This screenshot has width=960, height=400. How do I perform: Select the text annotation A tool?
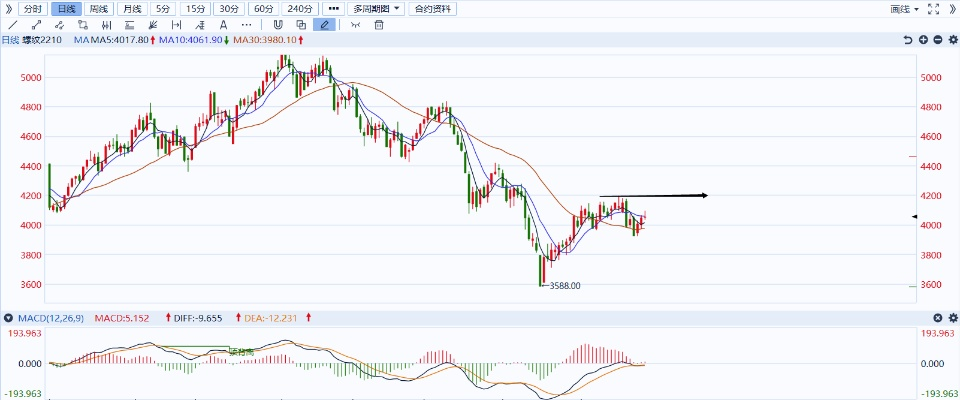223,25
